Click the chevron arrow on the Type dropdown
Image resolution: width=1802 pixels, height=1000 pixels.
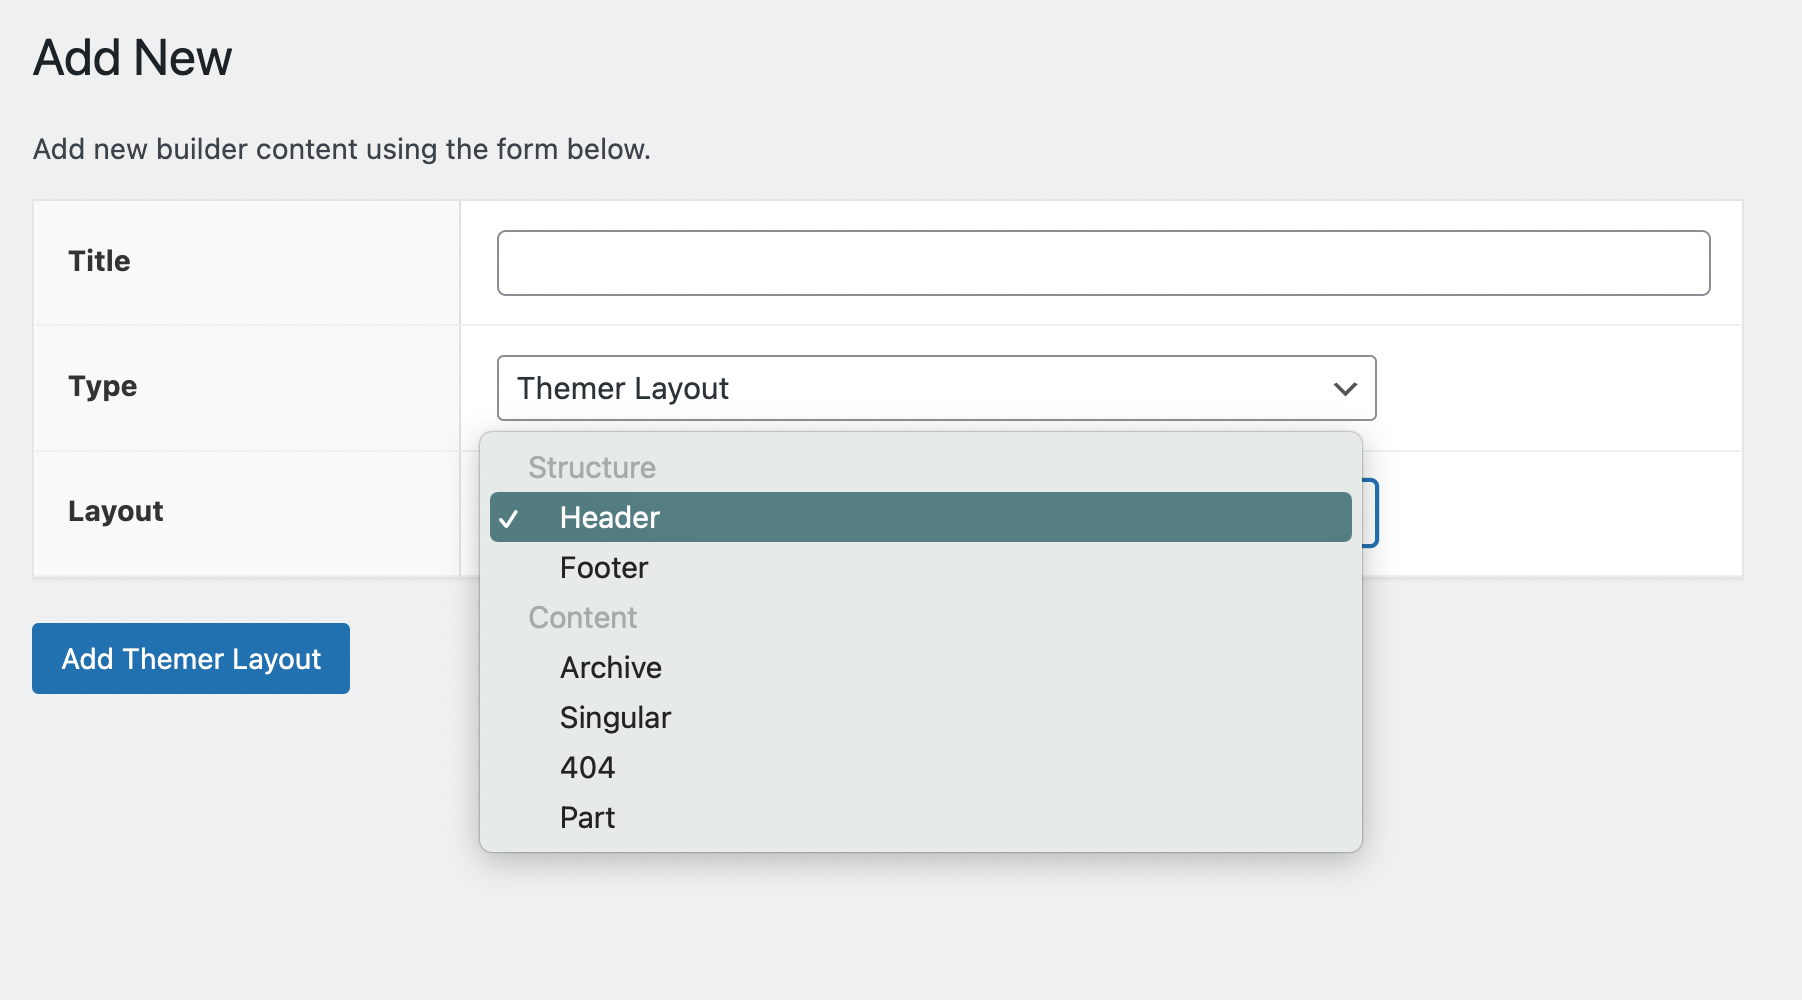click(x=1345, y=388)
